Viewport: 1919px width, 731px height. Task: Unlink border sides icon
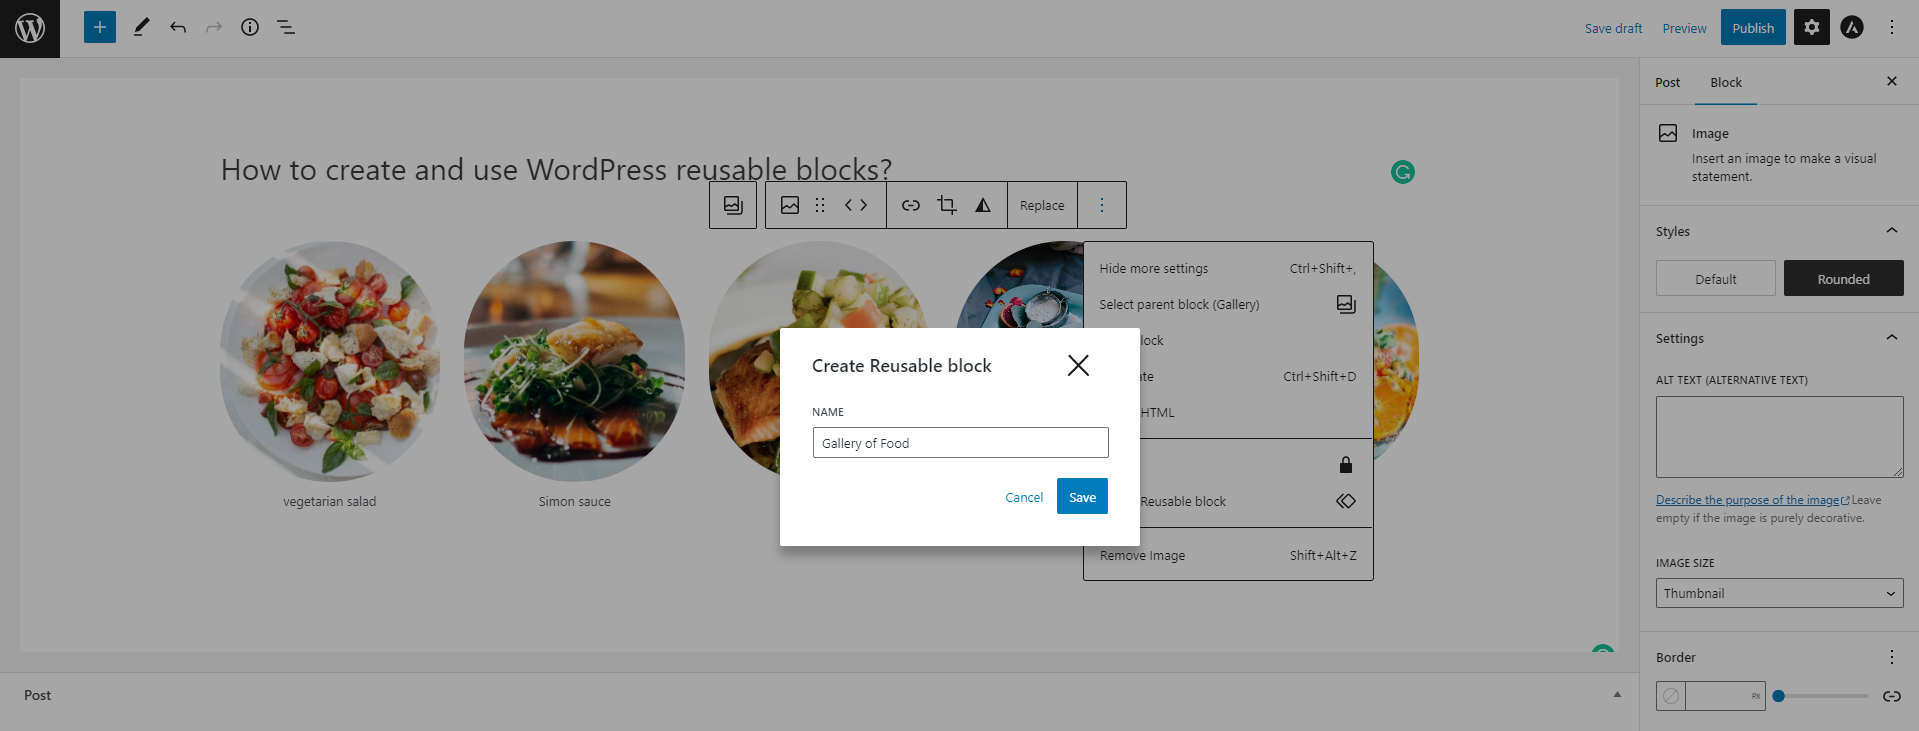click(1892, 696)
